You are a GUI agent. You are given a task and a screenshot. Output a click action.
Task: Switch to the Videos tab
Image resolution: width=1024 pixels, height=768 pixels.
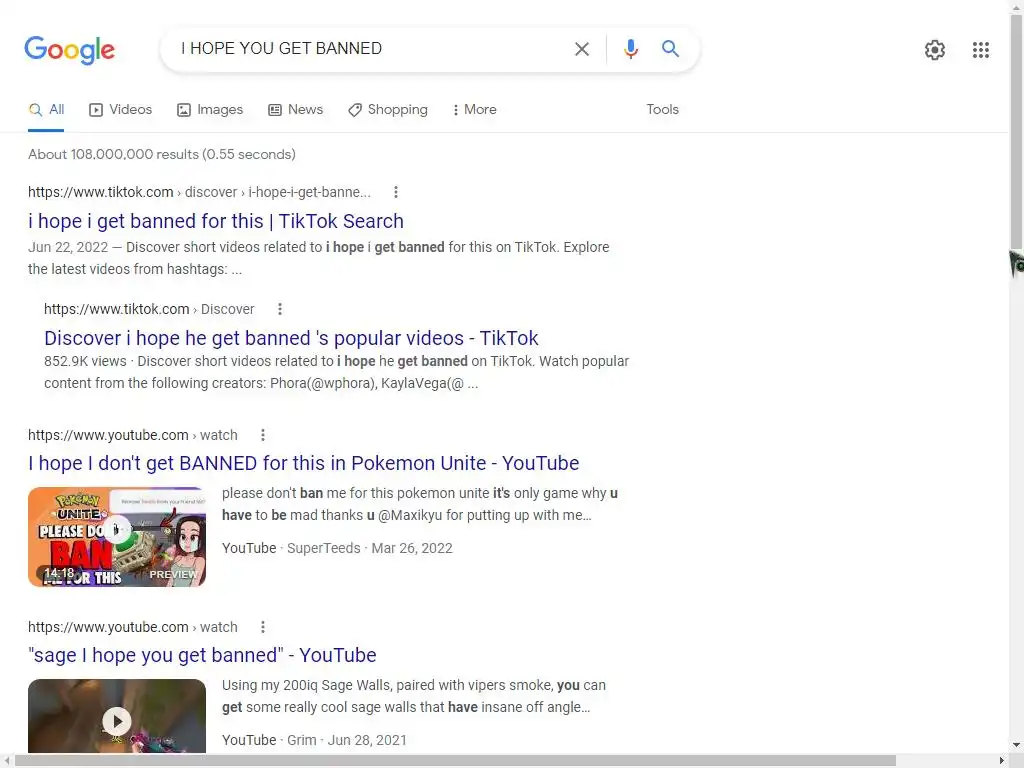pyautogui.click(x=120, y=110)
